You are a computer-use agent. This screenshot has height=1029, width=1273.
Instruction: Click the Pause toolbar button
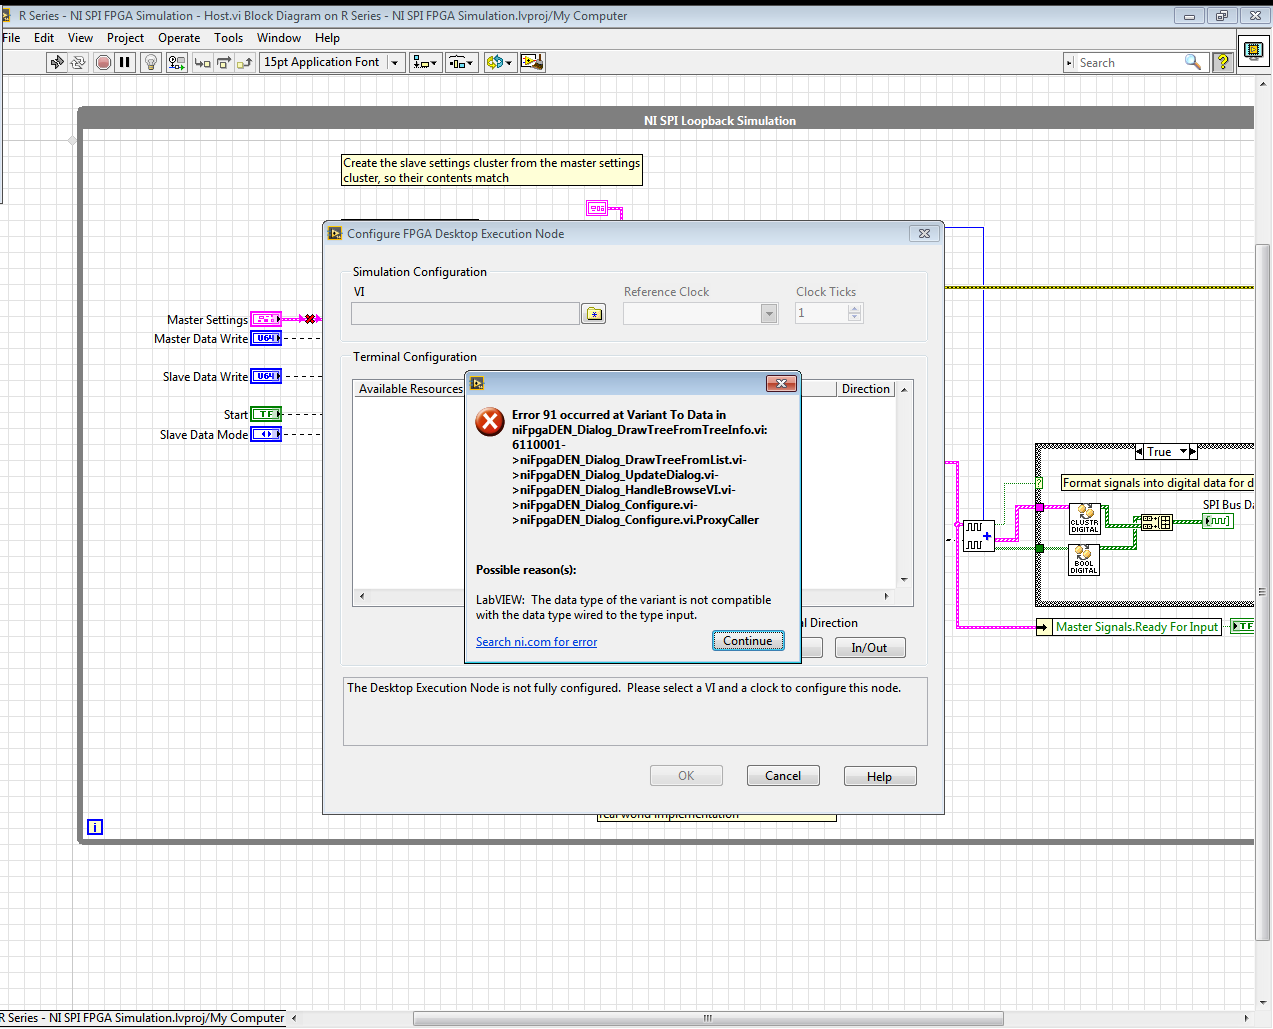125,62
